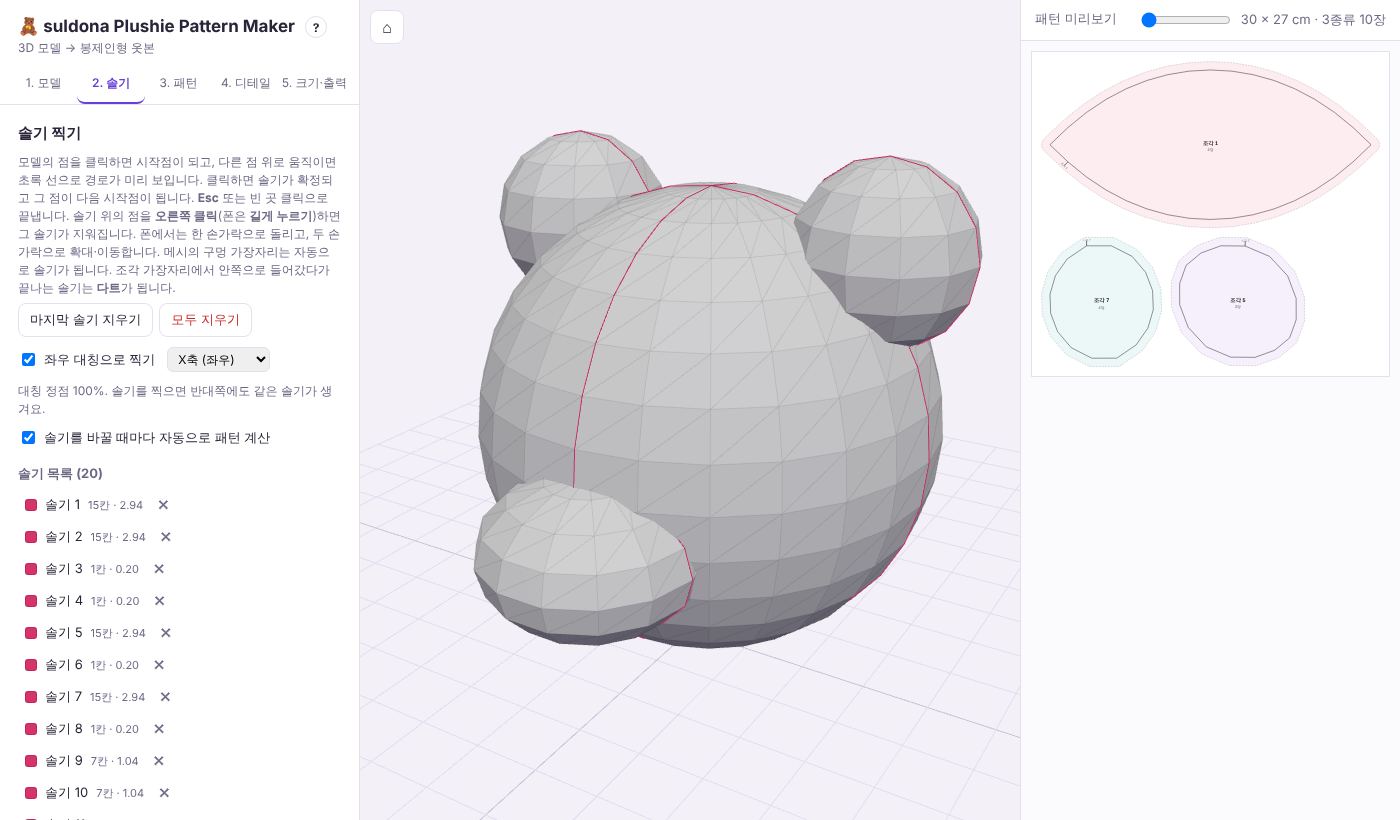Open the help question mark icon
This screenshot has width=1400, height=820.
point(316,27)
